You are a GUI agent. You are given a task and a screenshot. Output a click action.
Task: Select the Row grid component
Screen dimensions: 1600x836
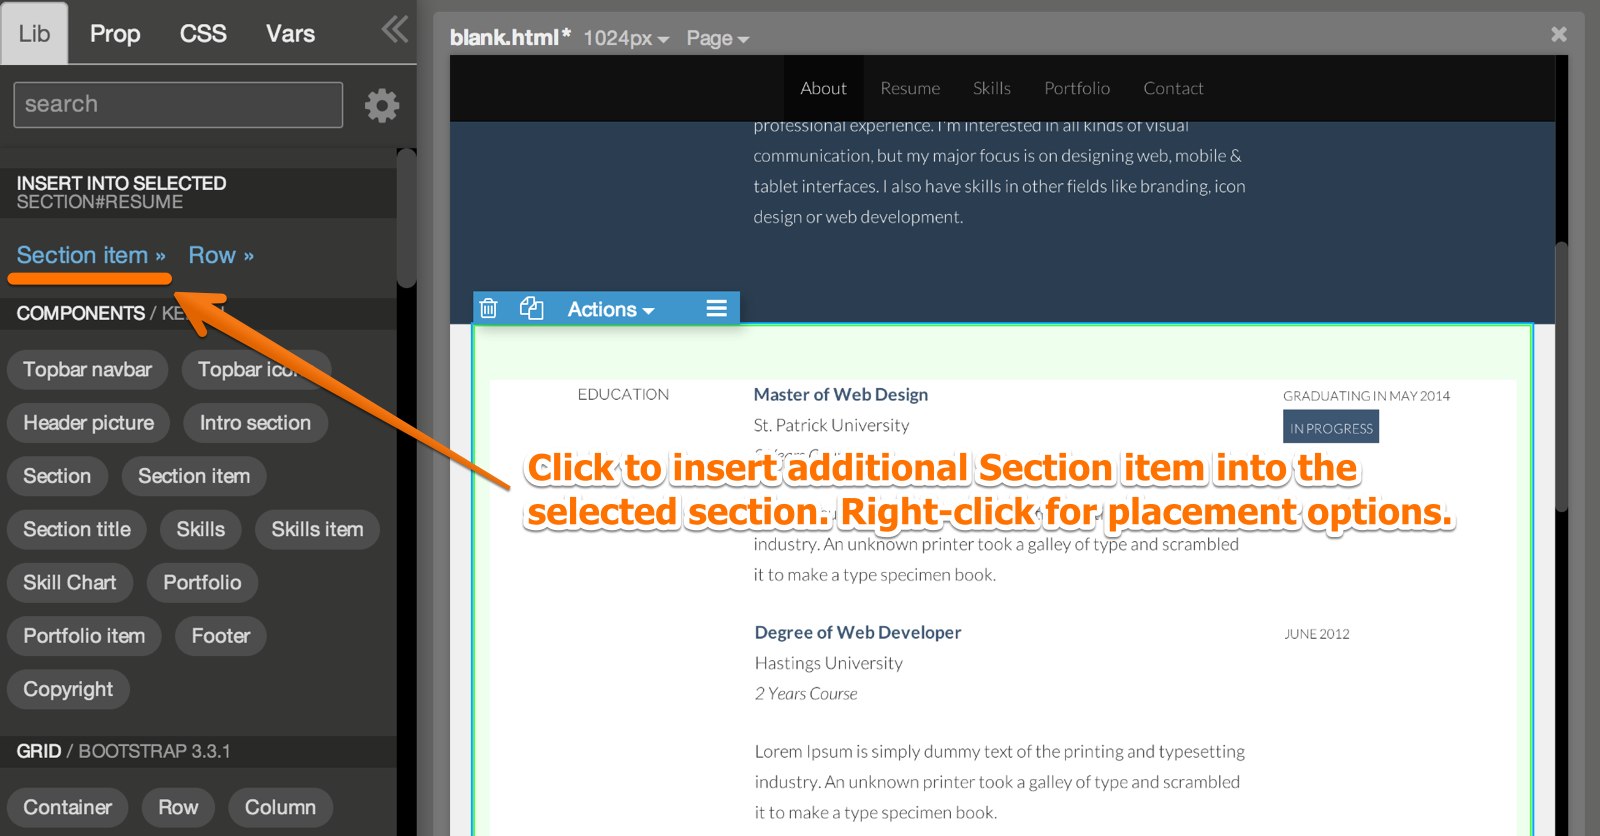[178, 807]
